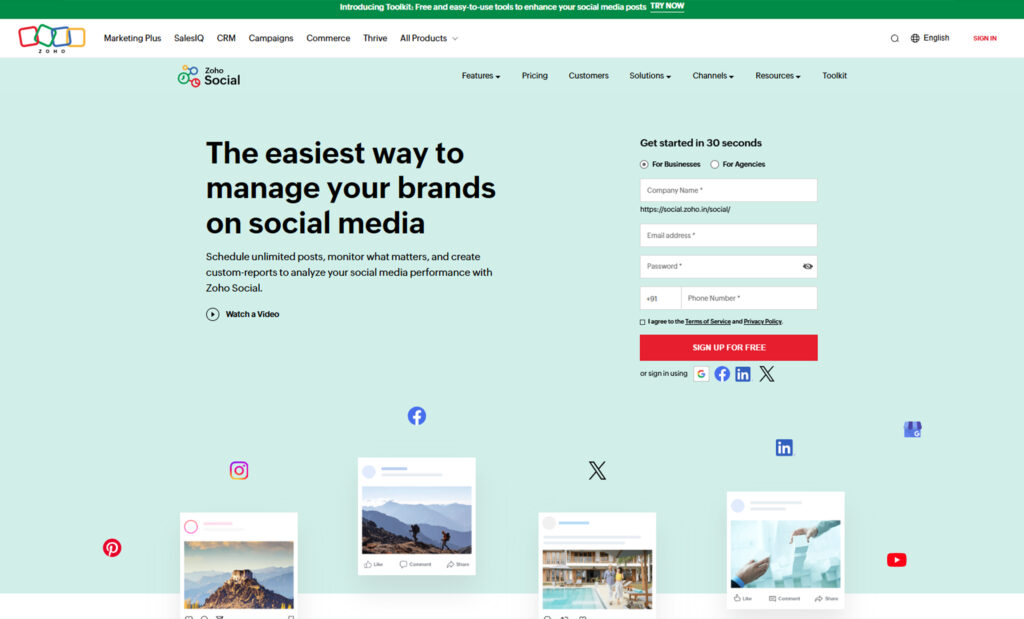Image resolution: width=1024 pixels, height=619 pixels.
Task: Click the Pinterest icon
Action: tap(112, 548)
